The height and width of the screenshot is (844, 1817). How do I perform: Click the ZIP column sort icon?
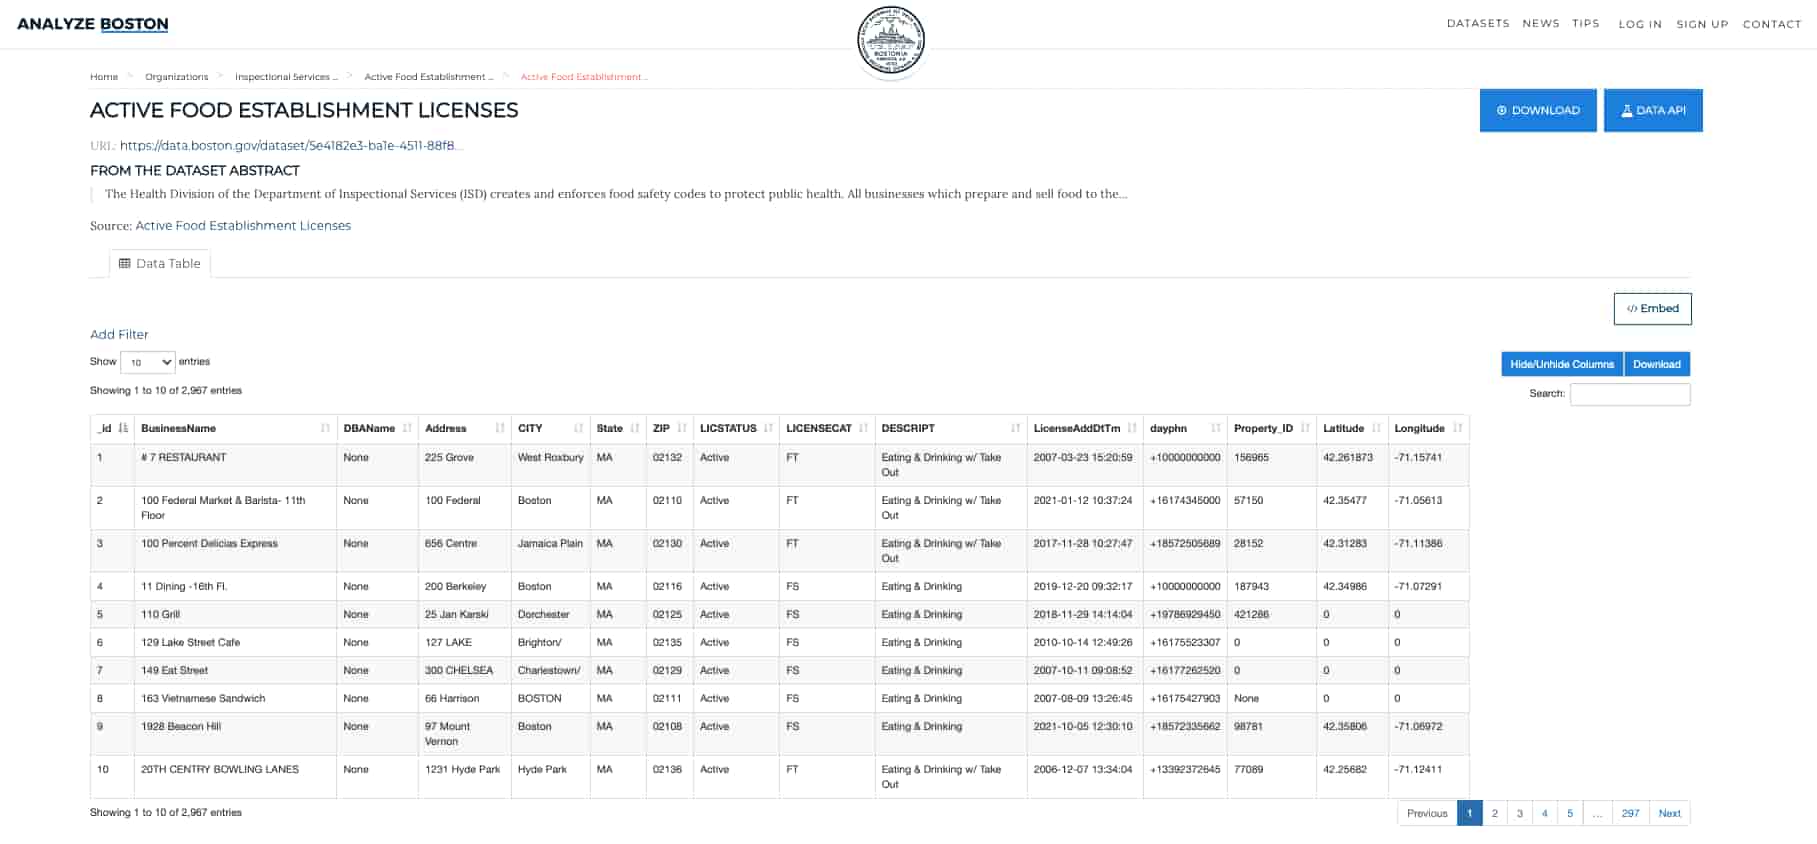click(x=682, y=428)
